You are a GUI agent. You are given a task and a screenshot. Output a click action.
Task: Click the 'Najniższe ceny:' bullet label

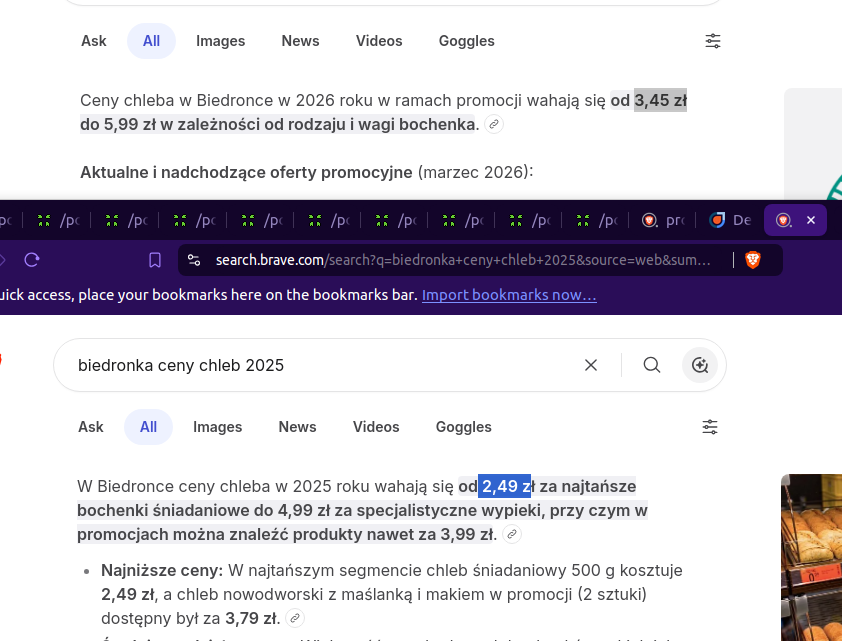pos(162,570)
